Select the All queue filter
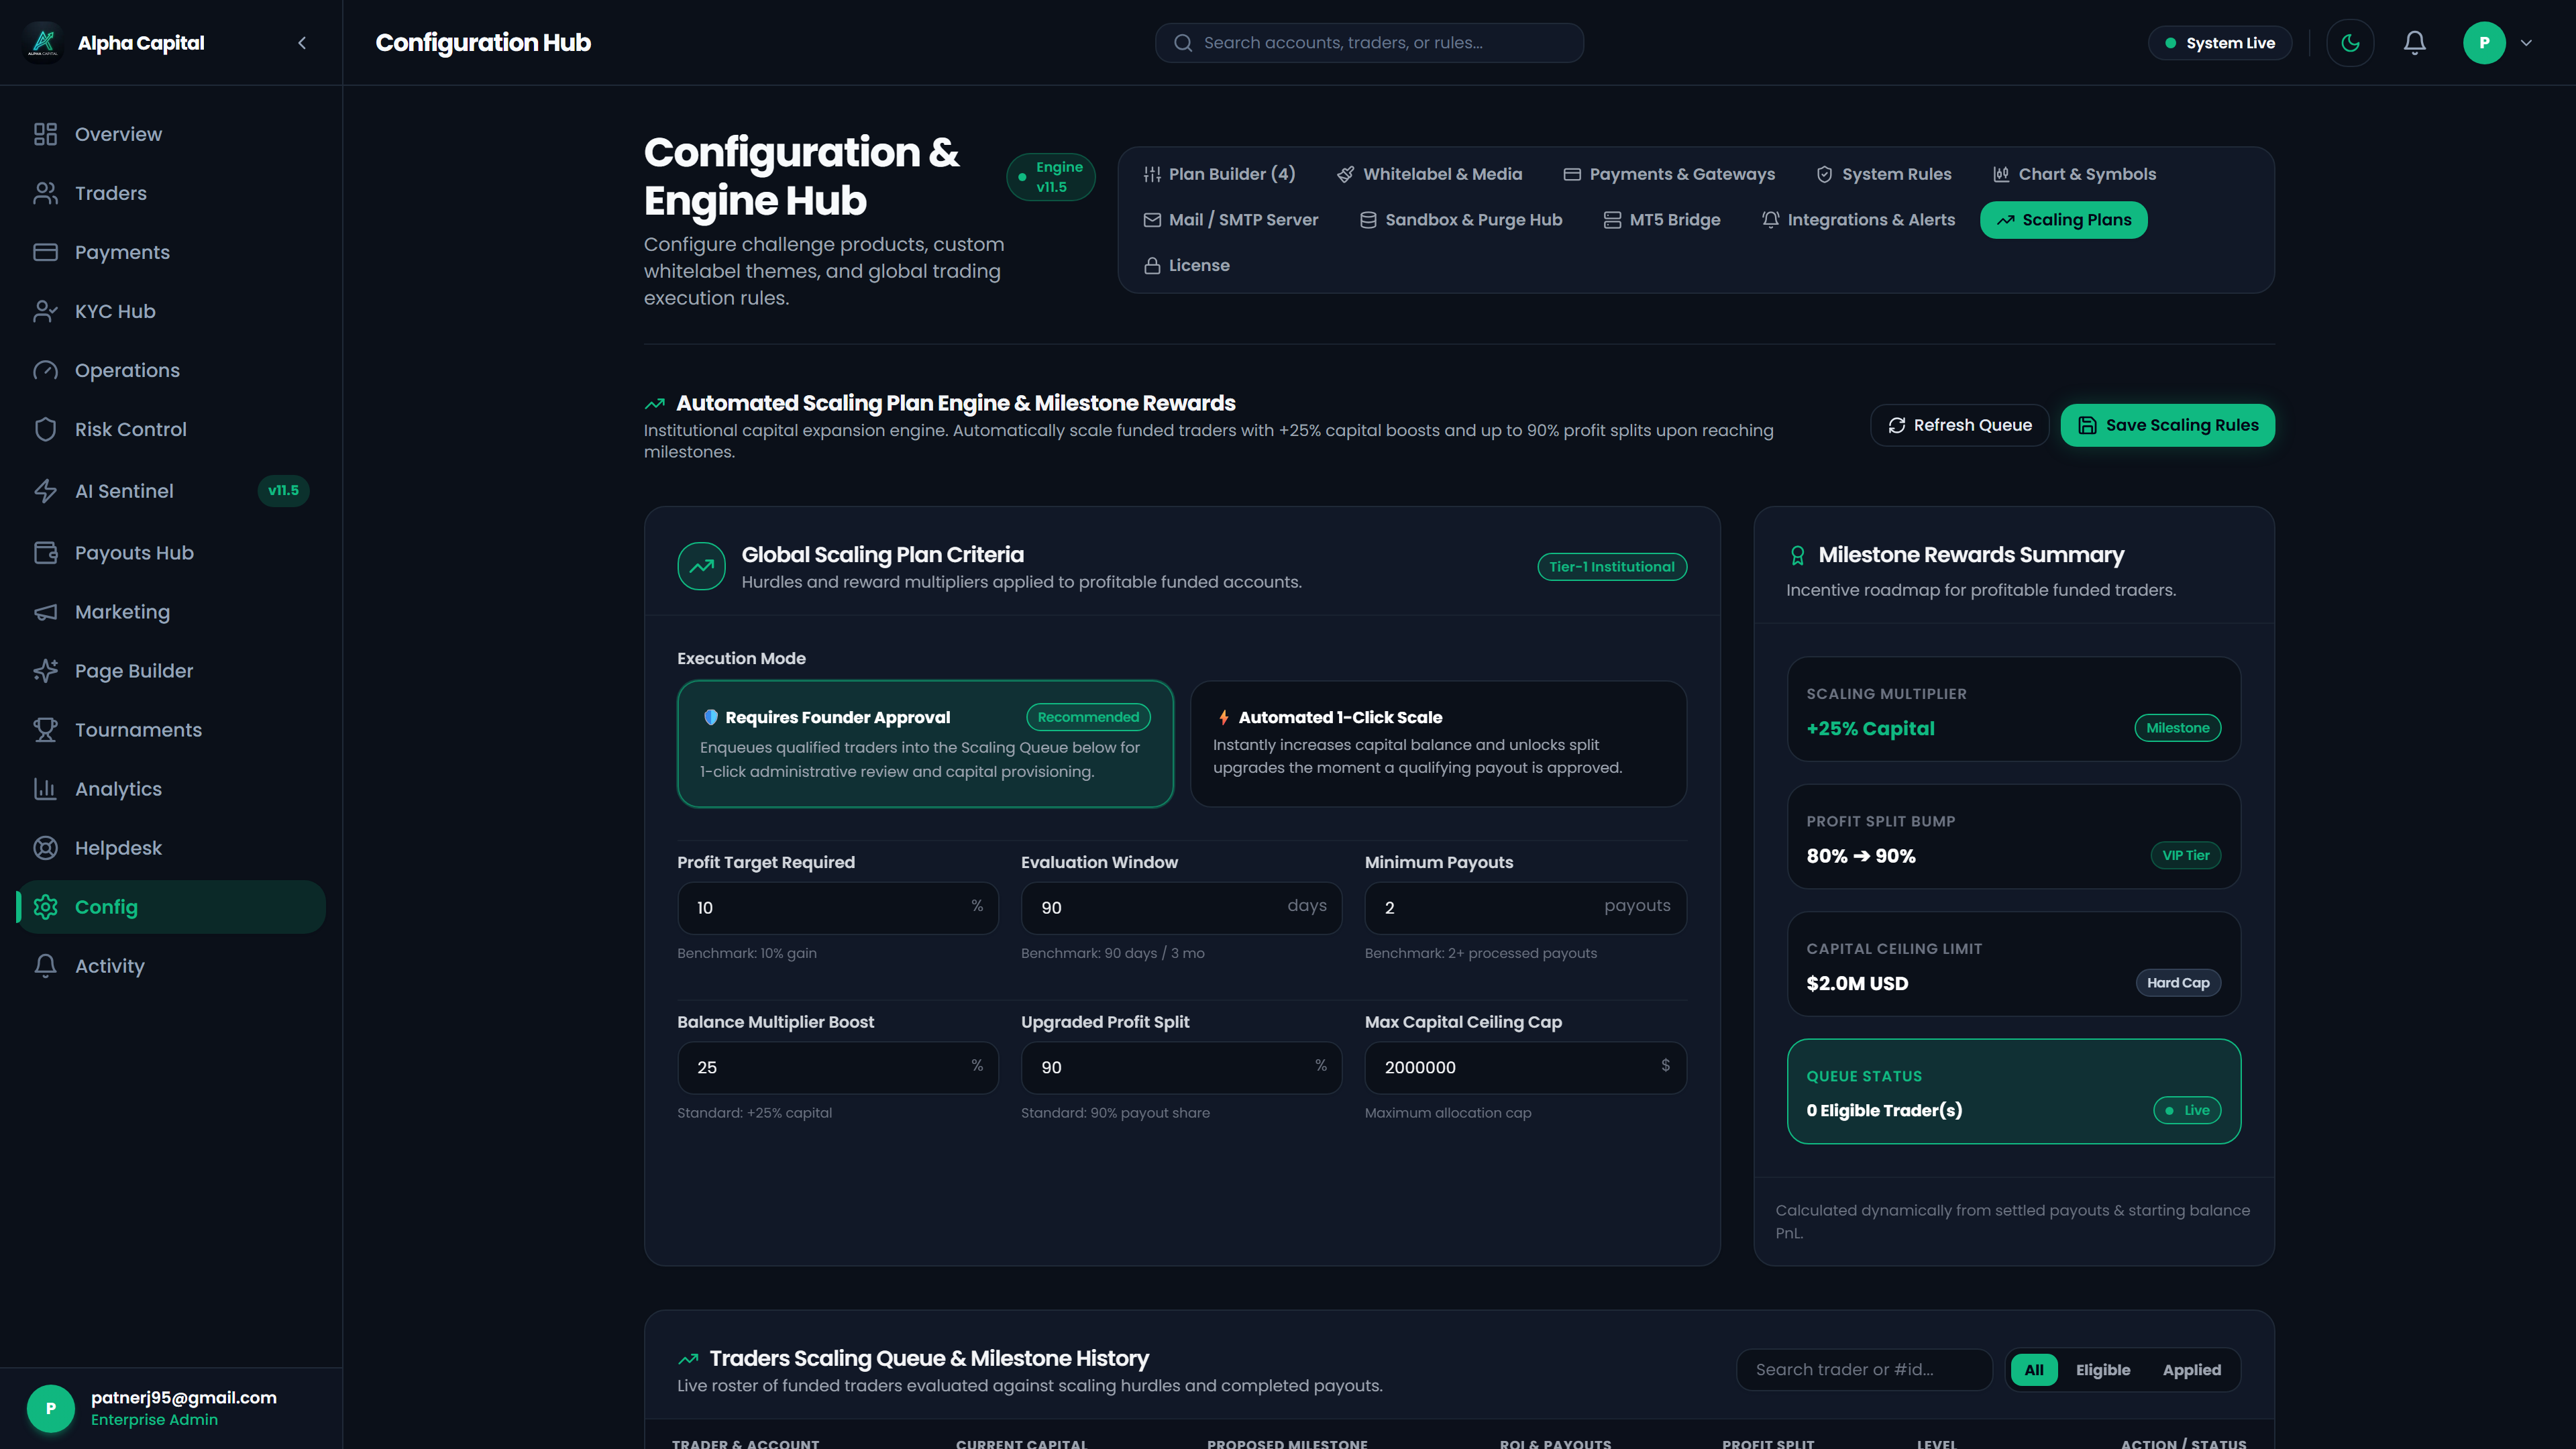2576x1449 pixels. (2034, 1370)
